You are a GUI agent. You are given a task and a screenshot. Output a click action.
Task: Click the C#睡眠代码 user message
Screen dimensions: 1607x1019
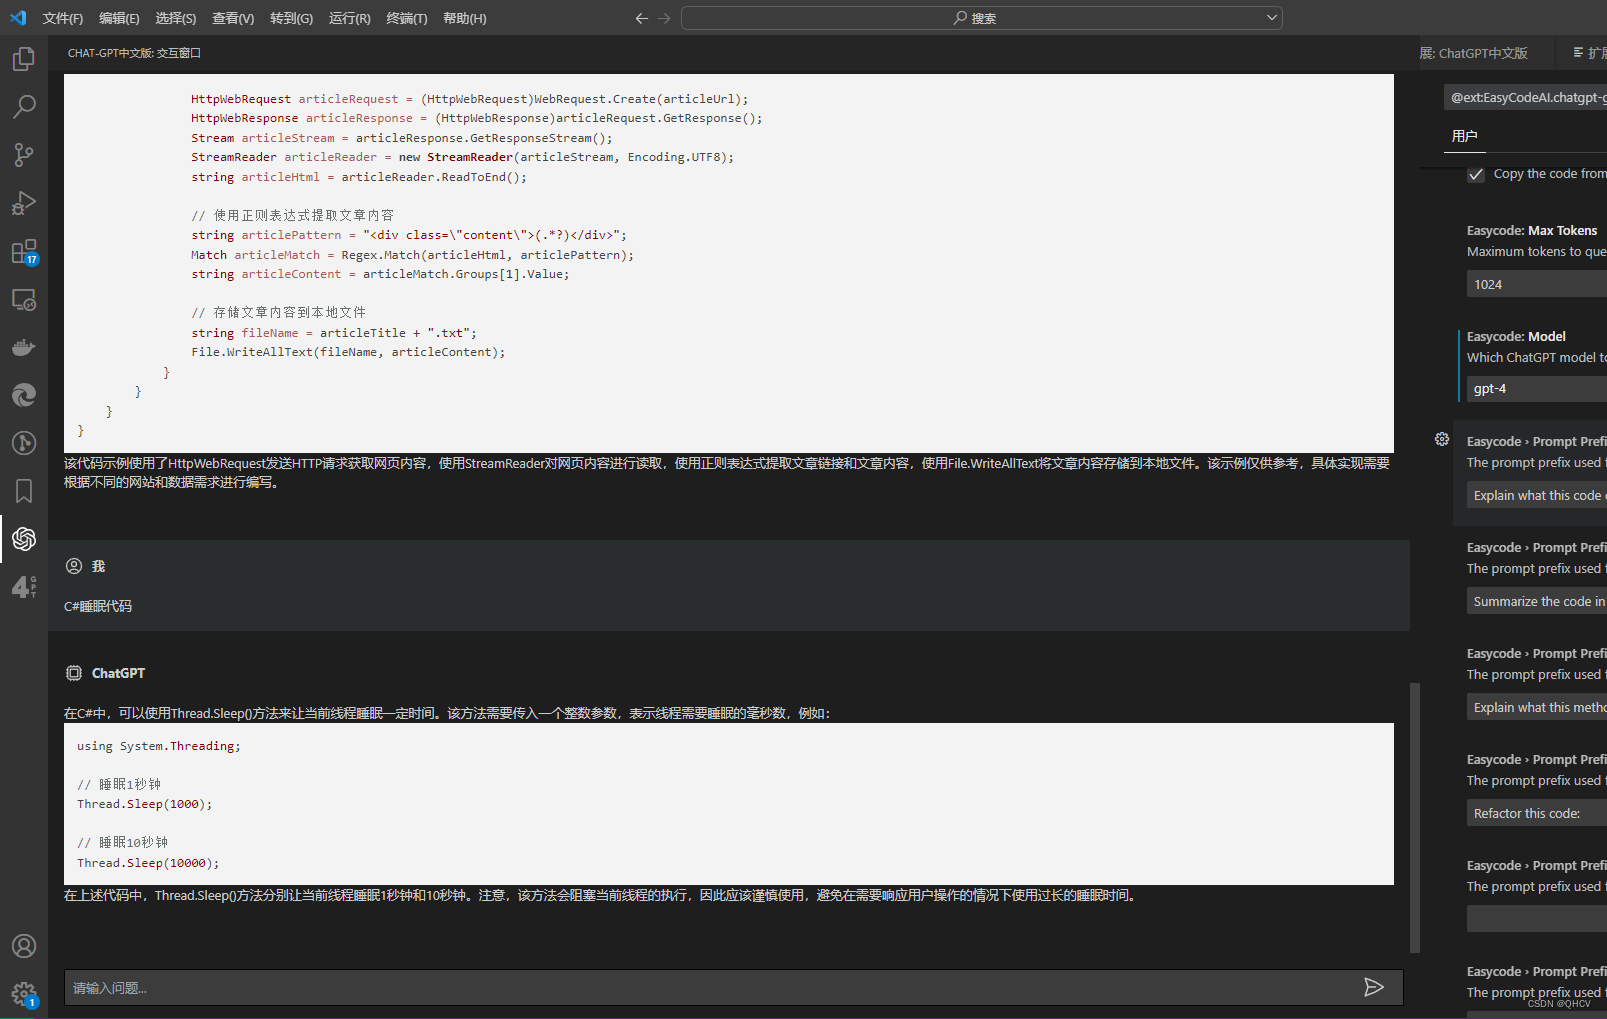tap(98, 606)
